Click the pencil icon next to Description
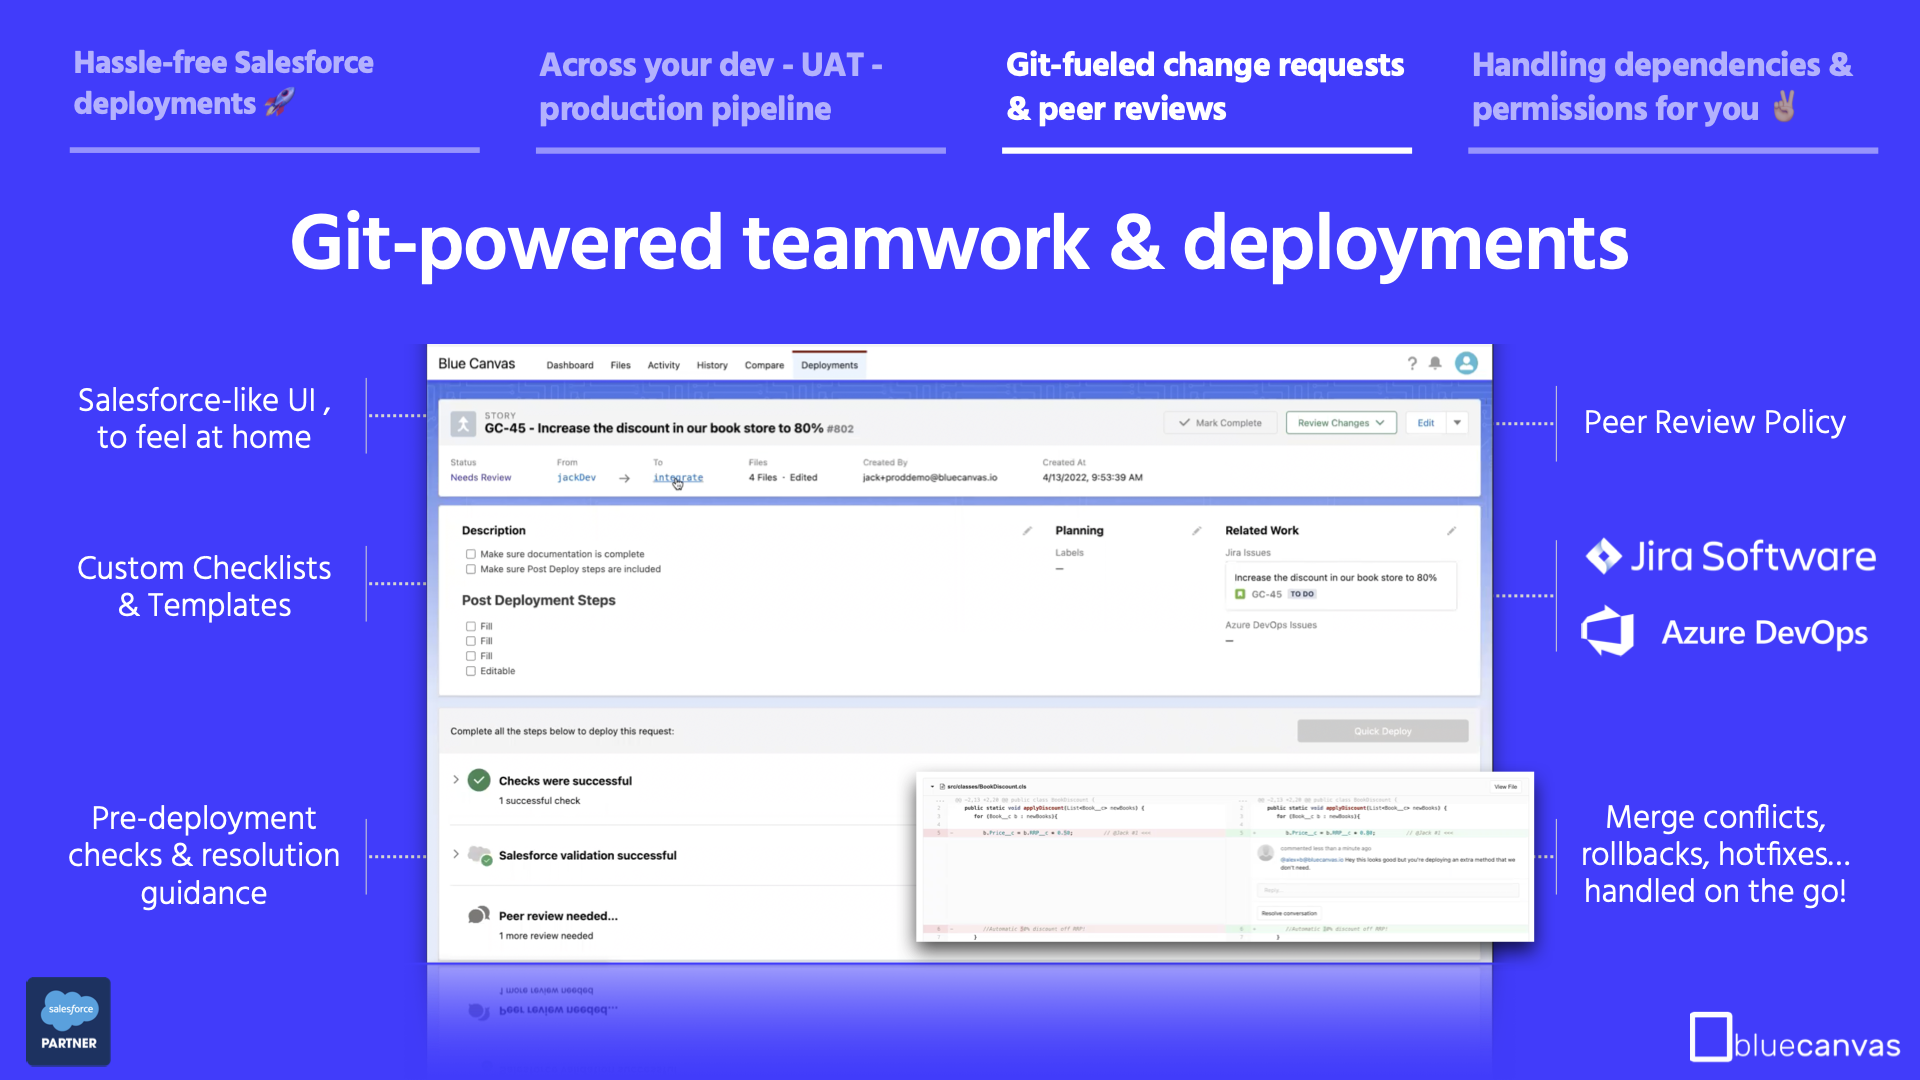Screen dimensions: 1920x1080 (x=1029, y=530)
